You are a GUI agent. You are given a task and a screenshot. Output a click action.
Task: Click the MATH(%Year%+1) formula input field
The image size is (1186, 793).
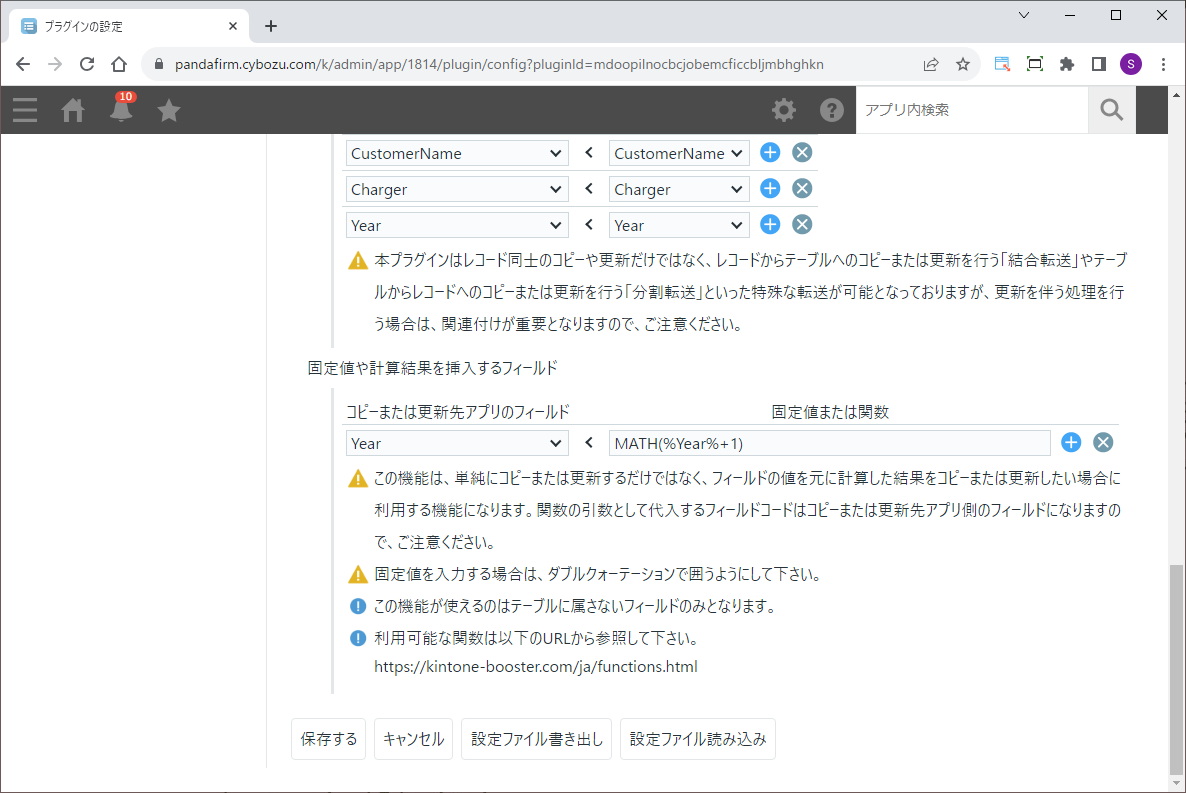(x=829, y=444)
